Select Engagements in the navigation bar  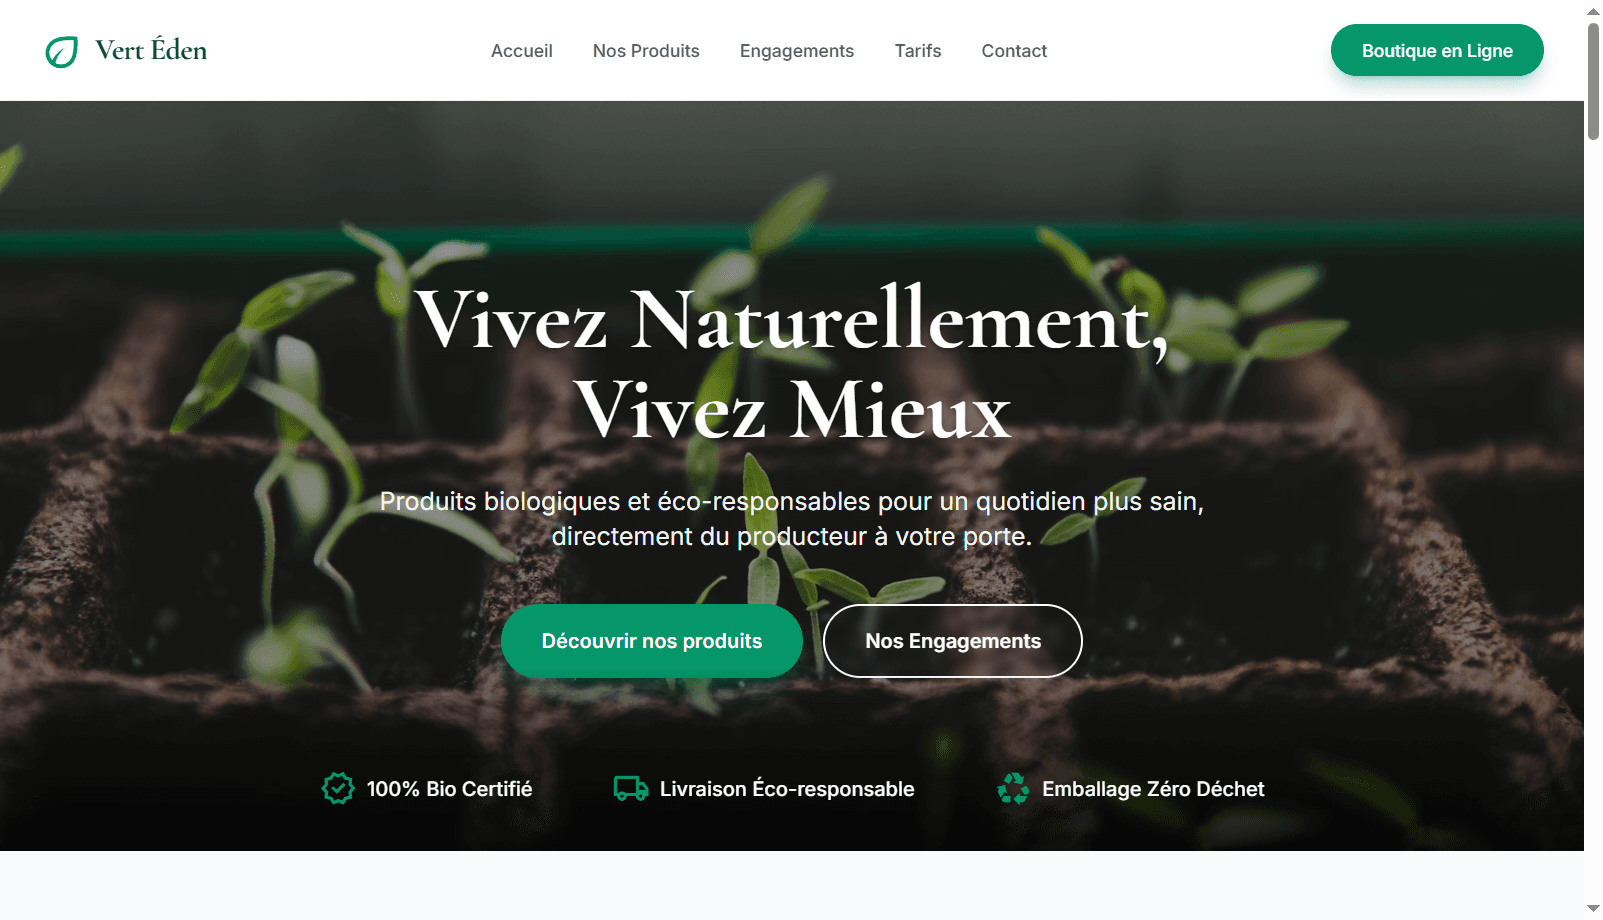[797, 51]
